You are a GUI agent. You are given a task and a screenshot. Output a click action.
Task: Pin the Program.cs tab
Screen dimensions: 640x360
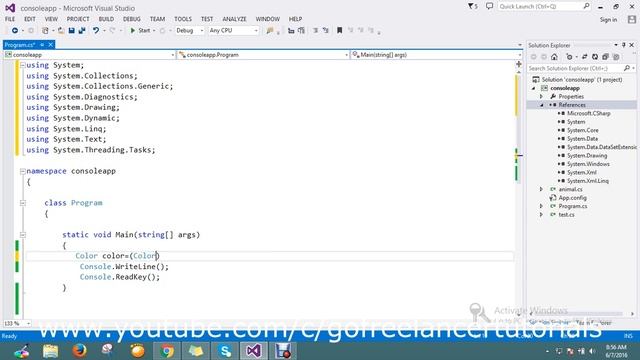coord(42,45)
